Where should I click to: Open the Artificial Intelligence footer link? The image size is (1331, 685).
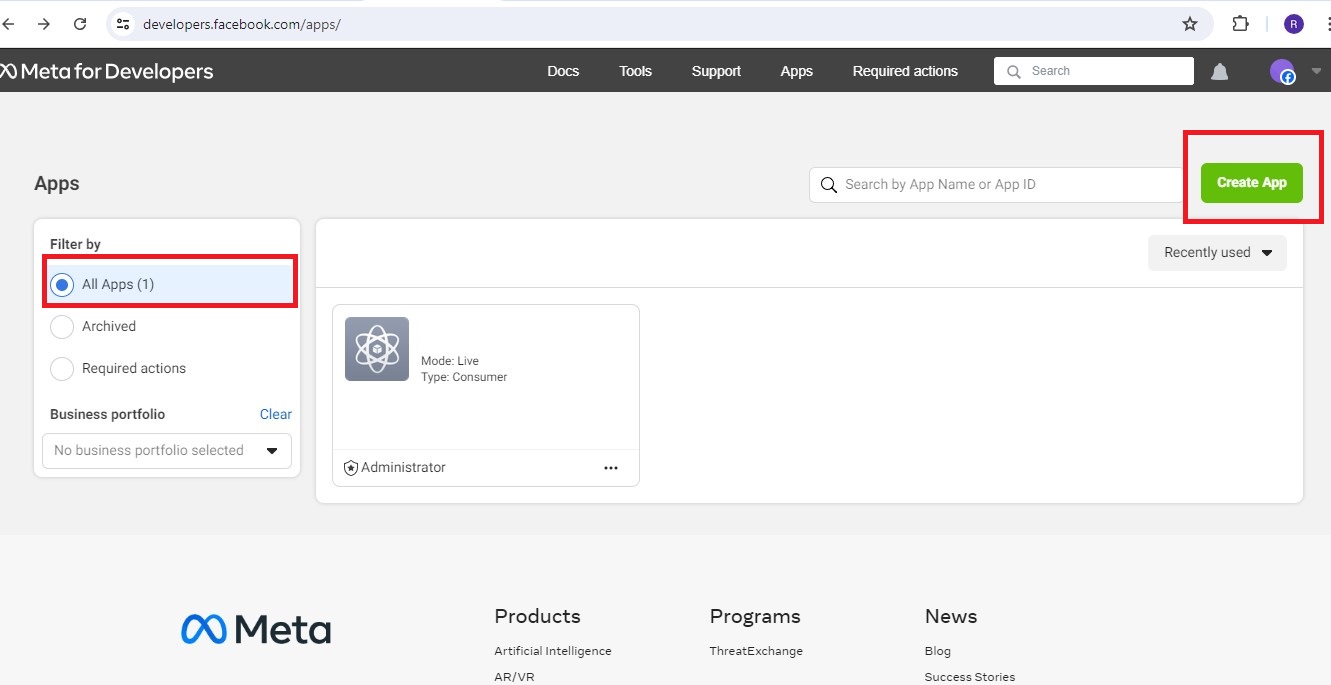click(553, 651)
